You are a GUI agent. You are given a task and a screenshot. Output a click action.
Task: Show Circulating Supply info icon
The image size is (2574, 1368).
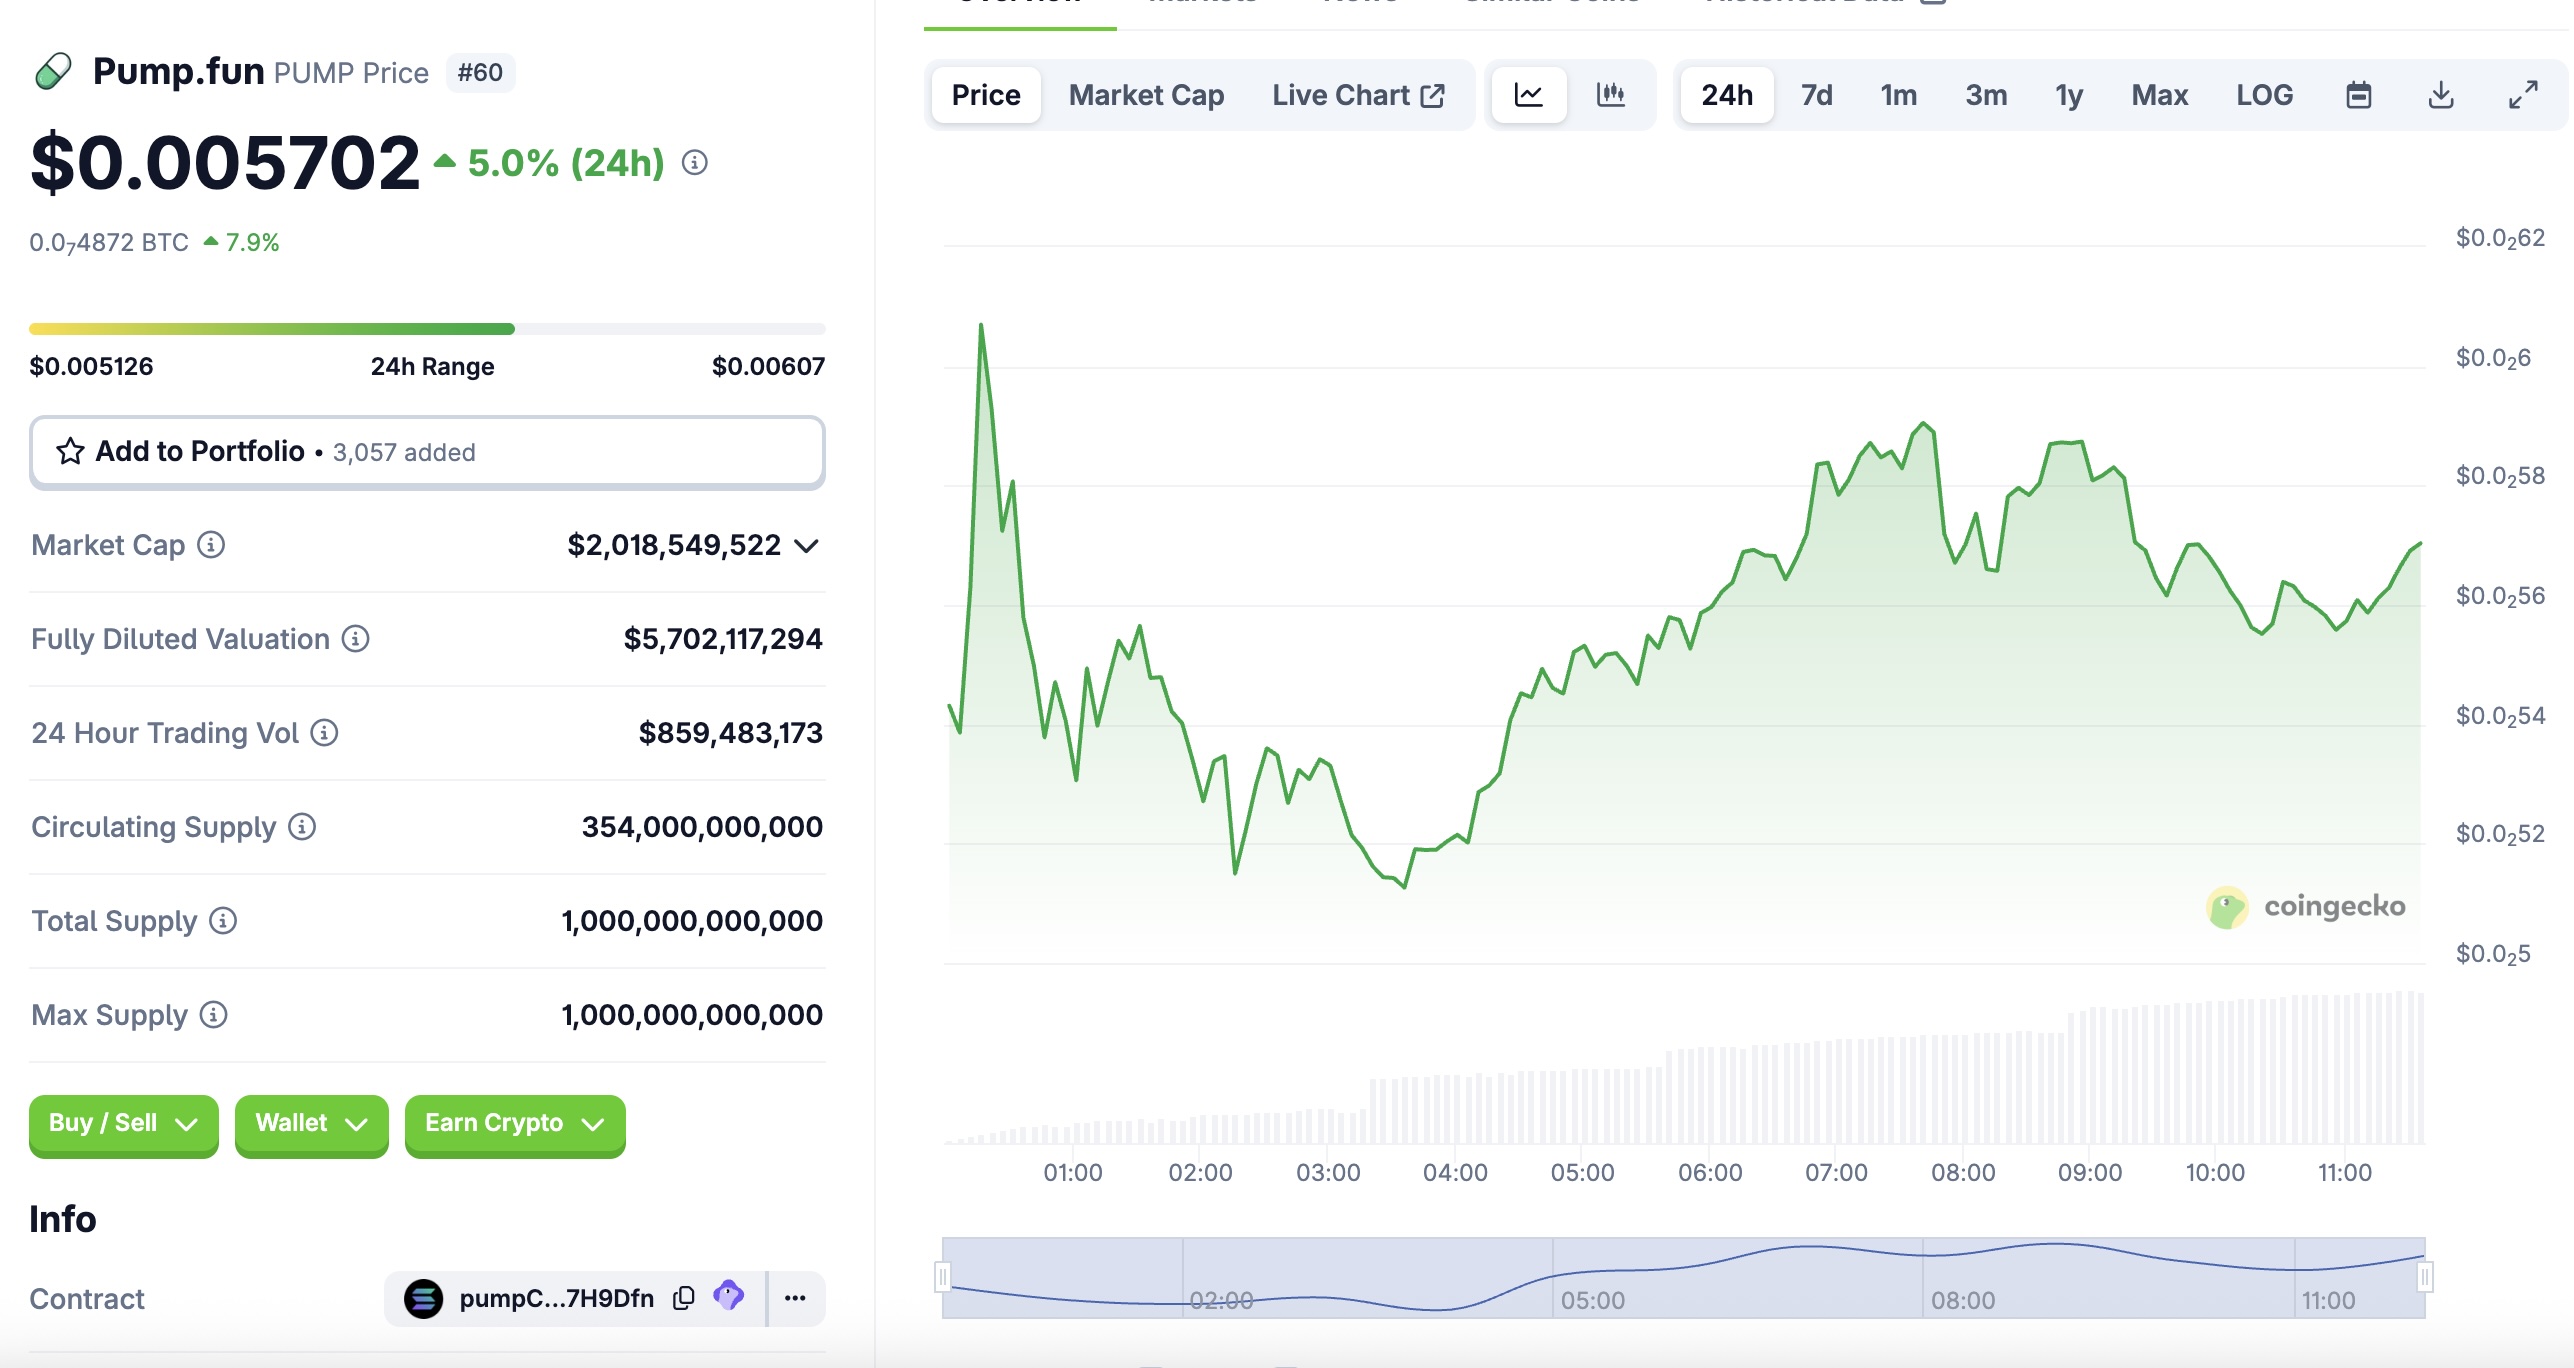coord(302,826)
